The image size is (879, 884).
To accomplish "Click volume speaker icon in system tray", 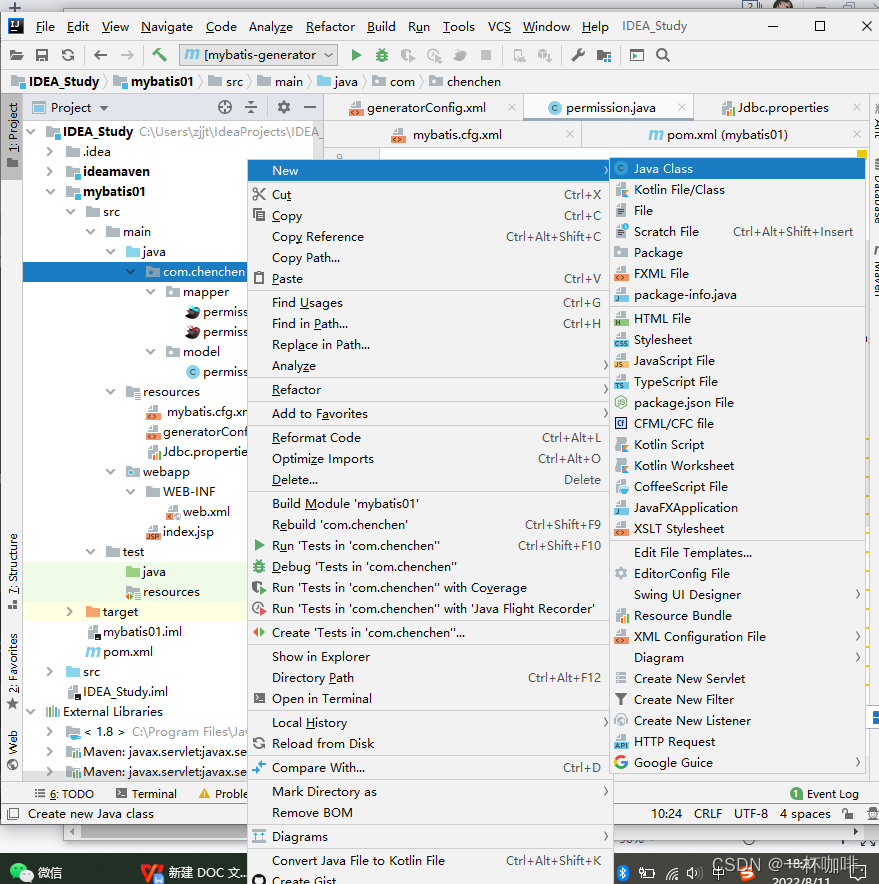I will (693, 873).
